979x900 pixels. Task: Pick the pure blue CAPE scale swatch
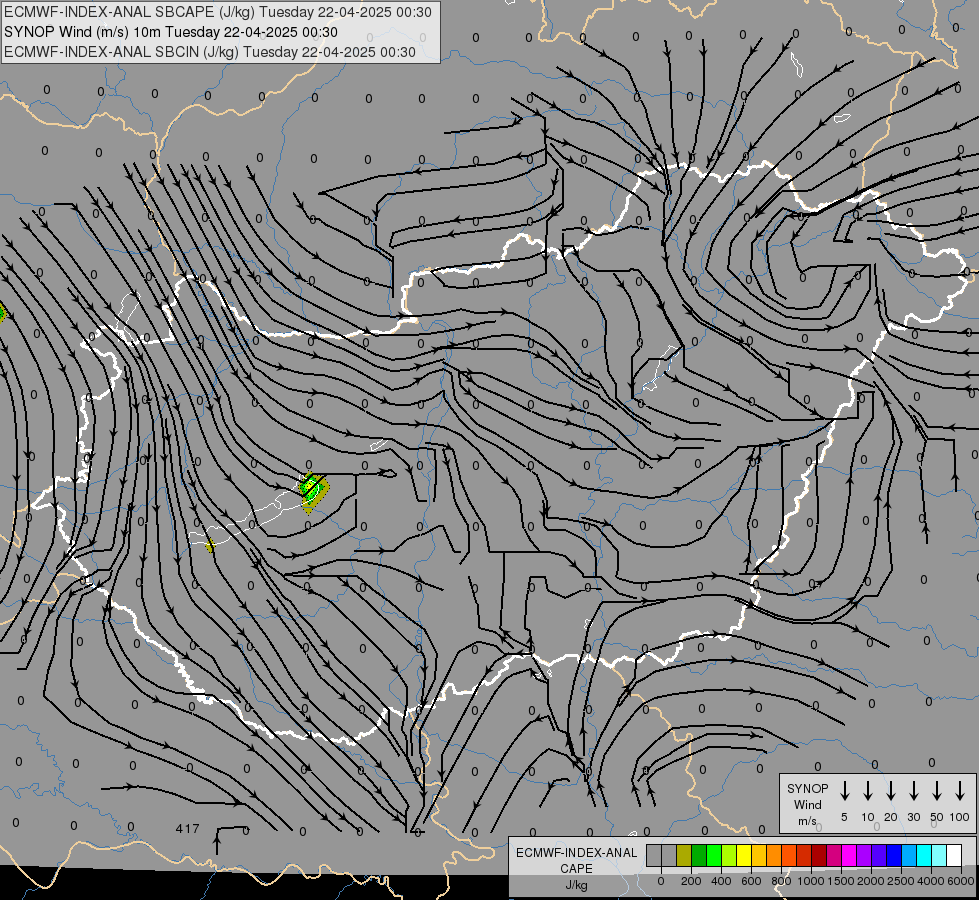click(x=895, y=856)
